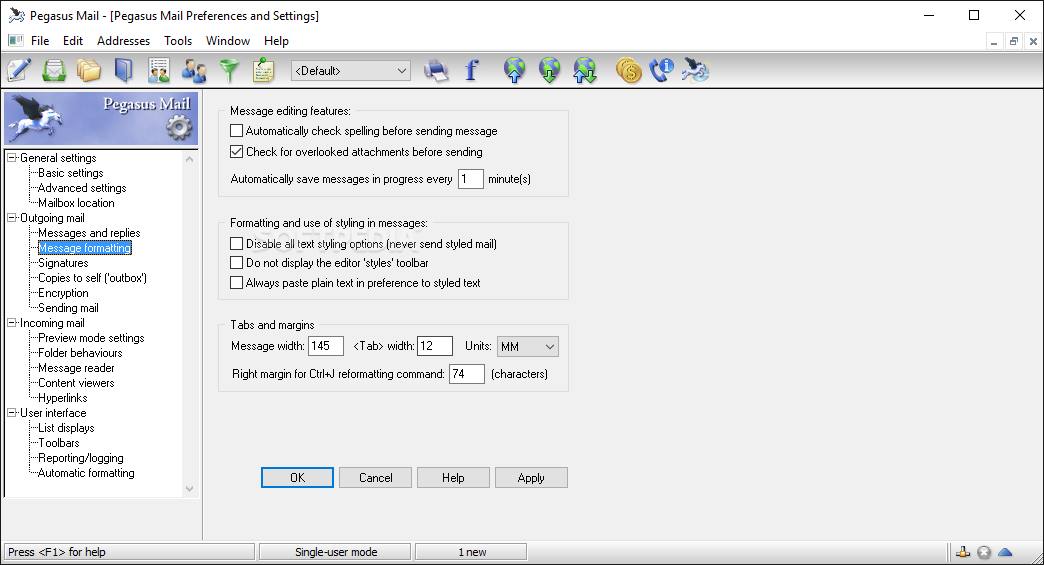Open the <Default> identity dropdown
Screen dimensions: 1044x565
pos(351,71)
